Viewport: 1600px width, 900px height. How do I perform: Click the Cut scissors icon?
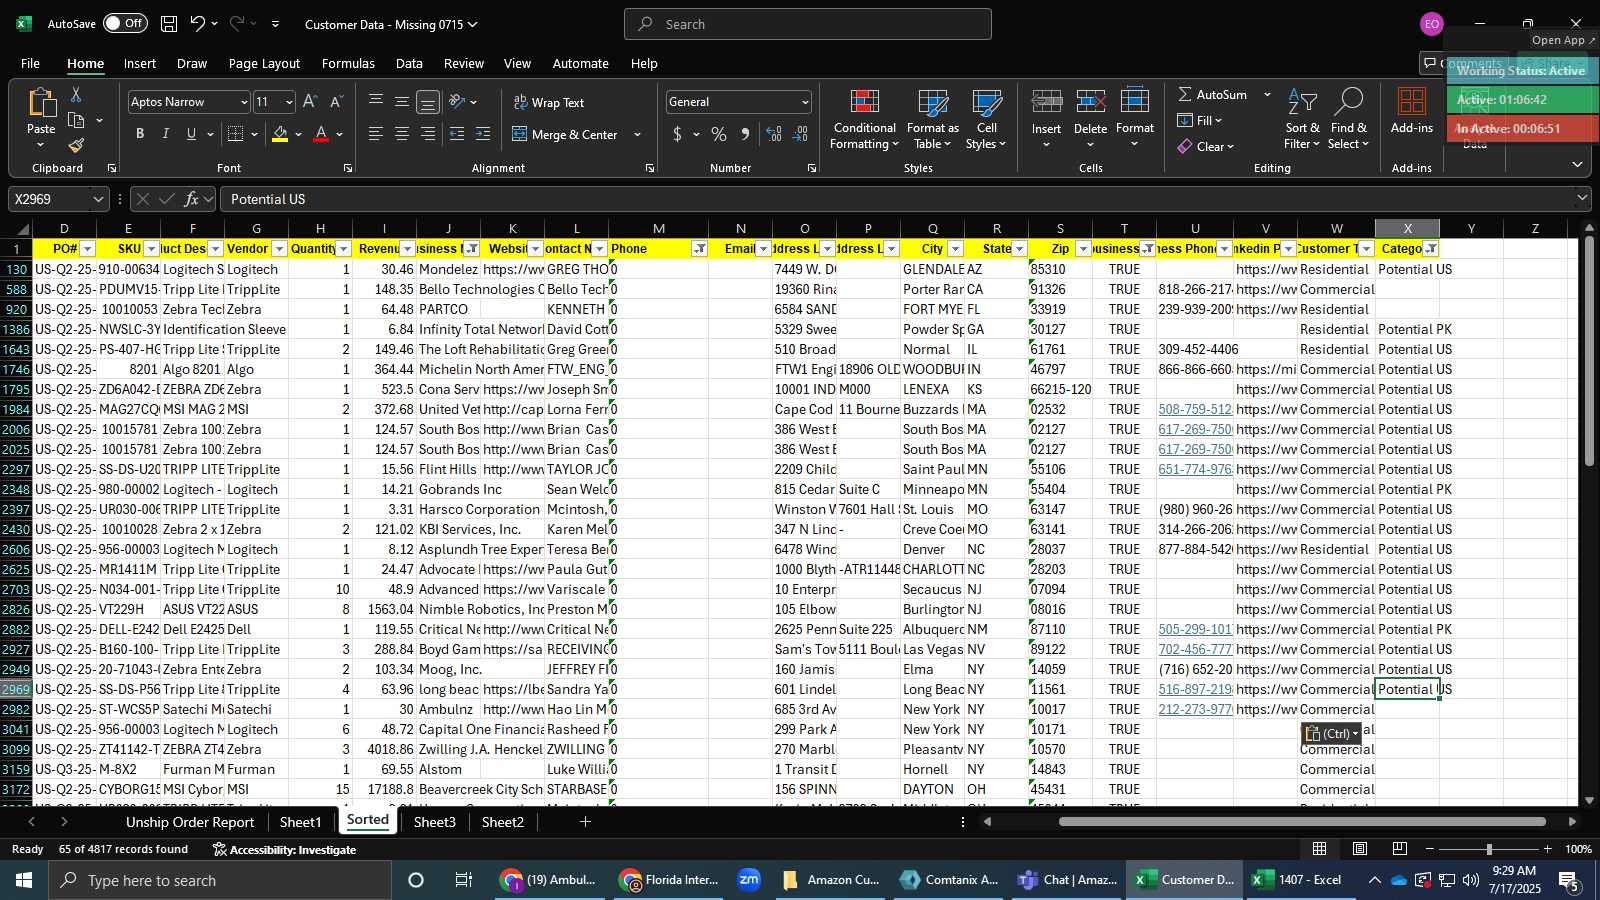(x=76, y=94)
